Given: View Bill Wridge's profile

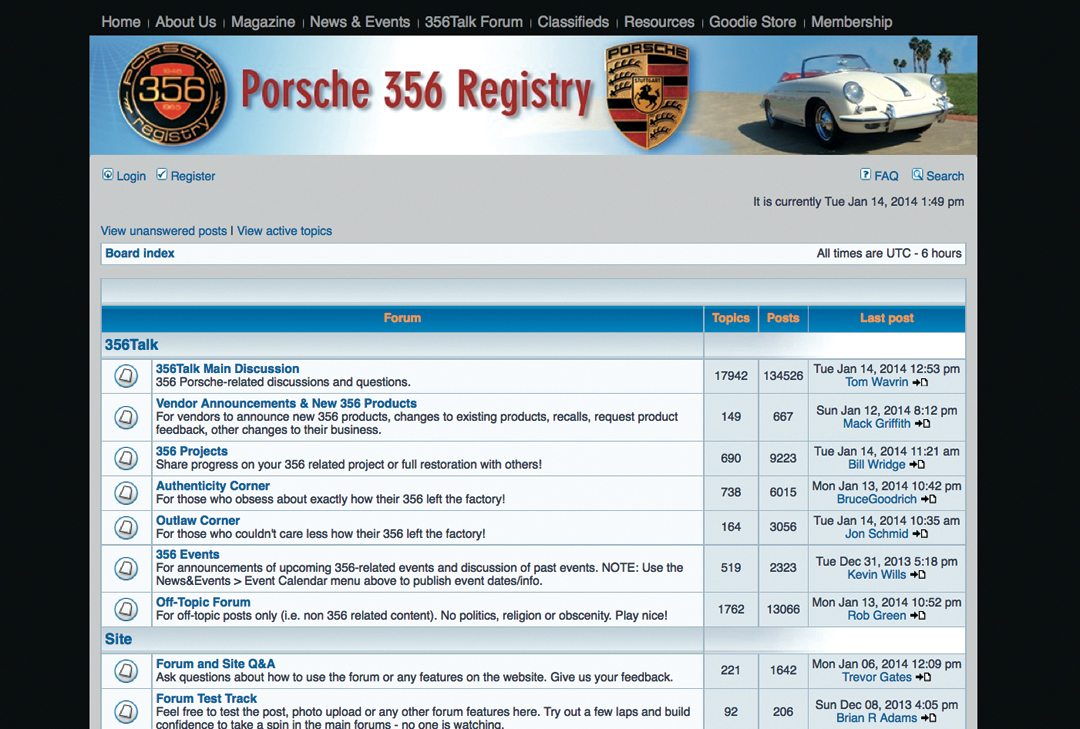Looking at the screenshot, I should [877, 465].
